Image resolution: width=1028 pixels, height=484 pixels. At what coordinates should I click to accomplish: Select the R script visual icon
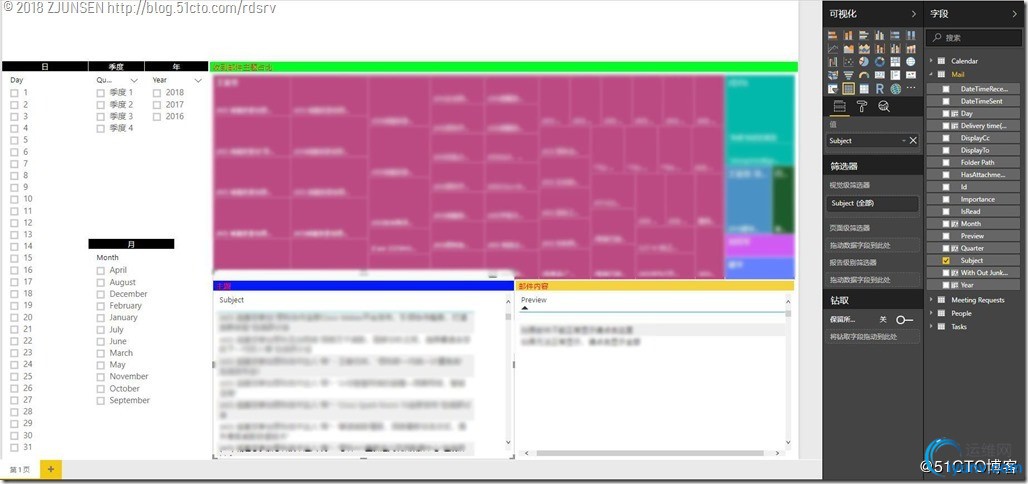coord(880,88)
